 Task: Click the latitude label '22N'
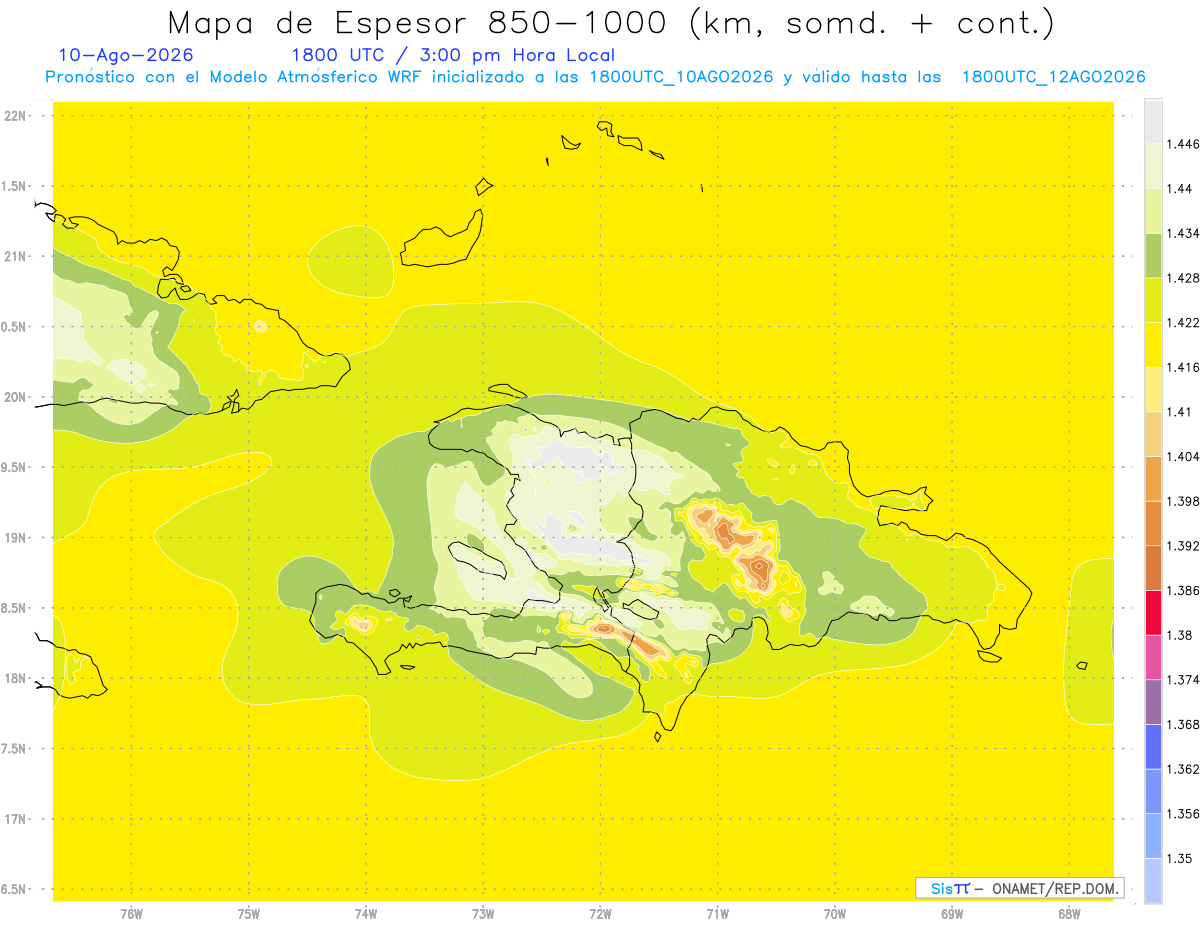click(15, 116)
